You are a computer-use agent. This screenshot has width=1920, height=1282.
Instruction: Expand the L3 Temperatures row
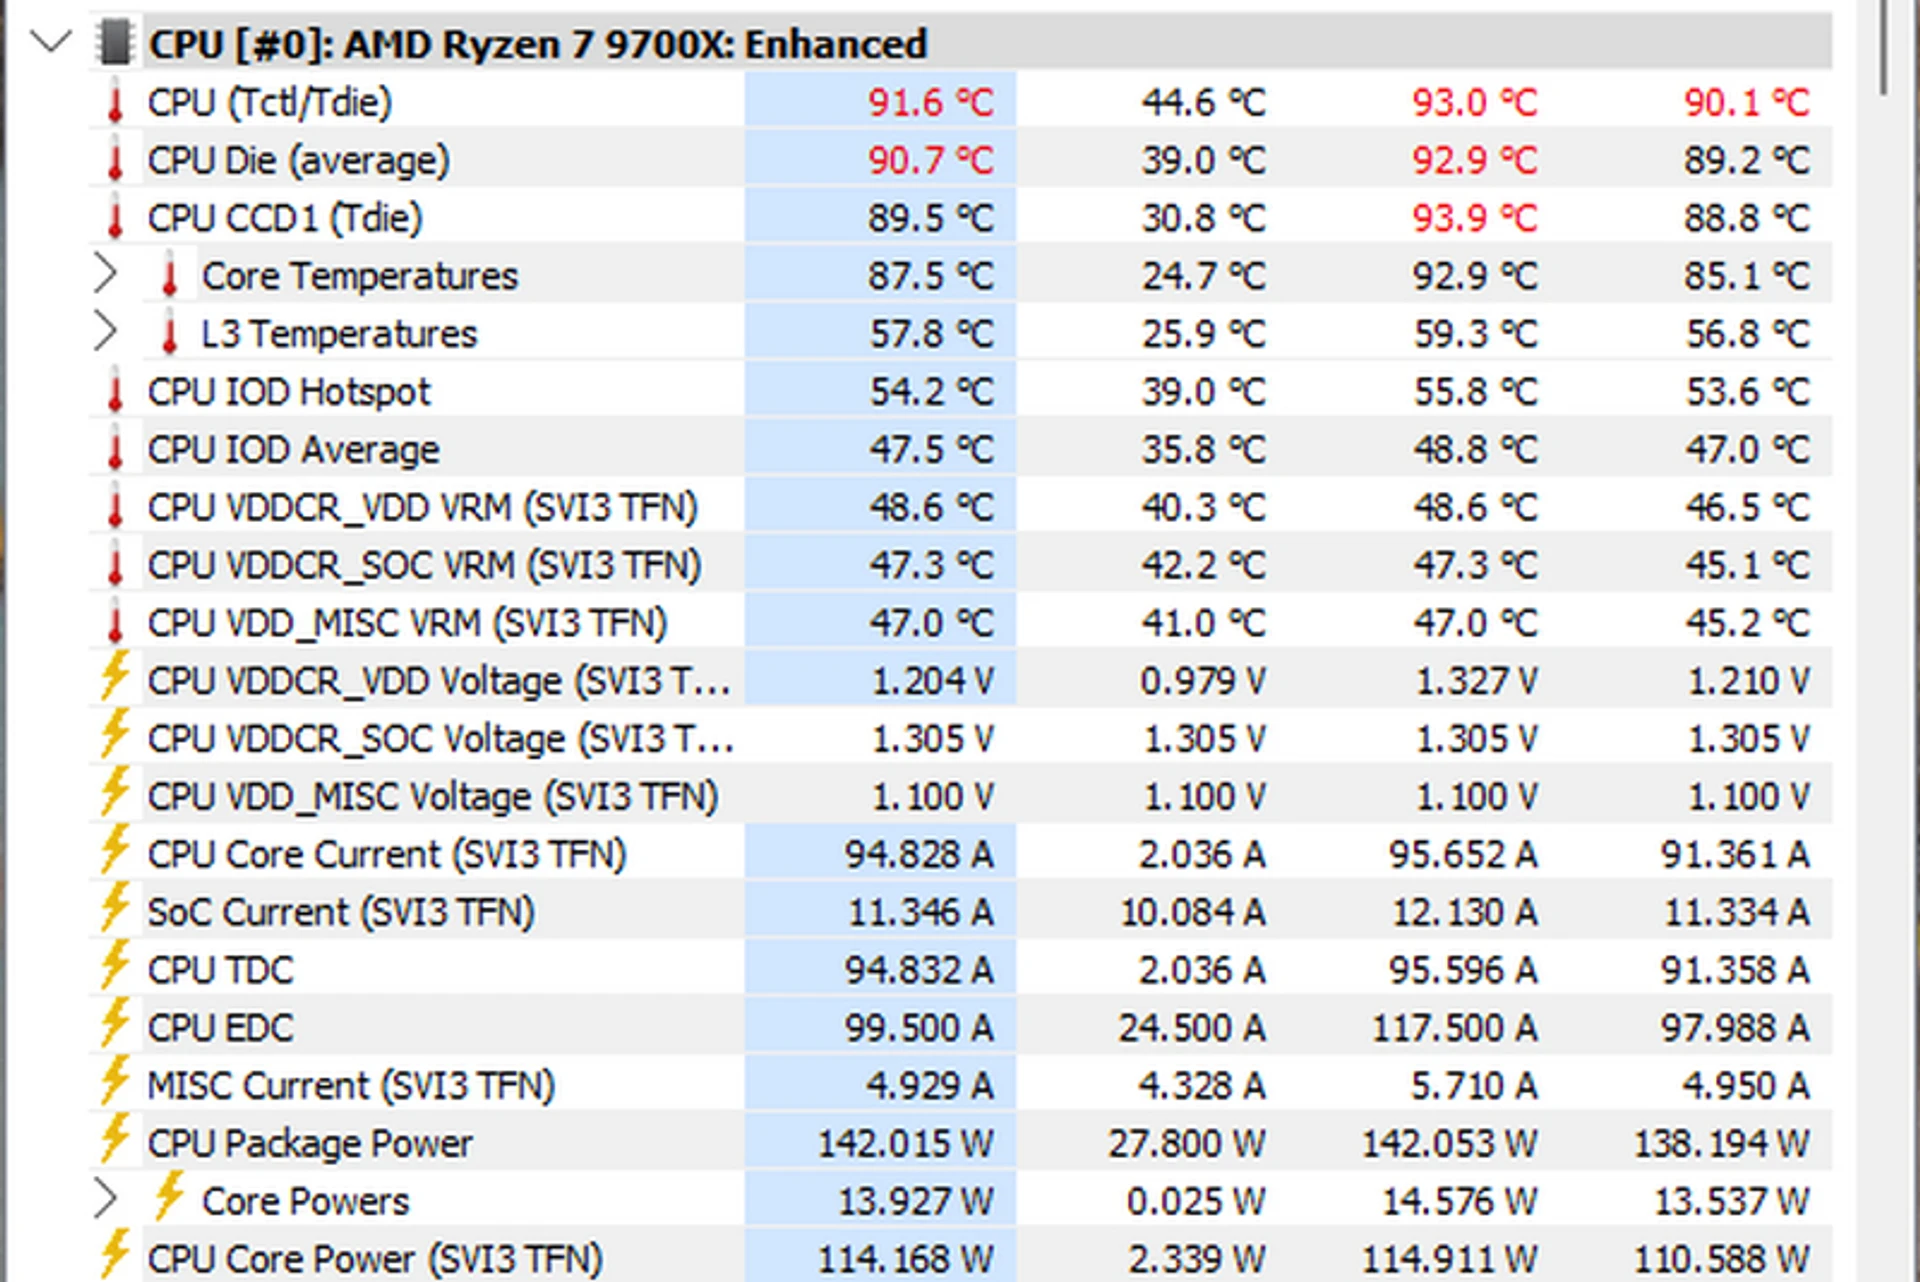105,332
